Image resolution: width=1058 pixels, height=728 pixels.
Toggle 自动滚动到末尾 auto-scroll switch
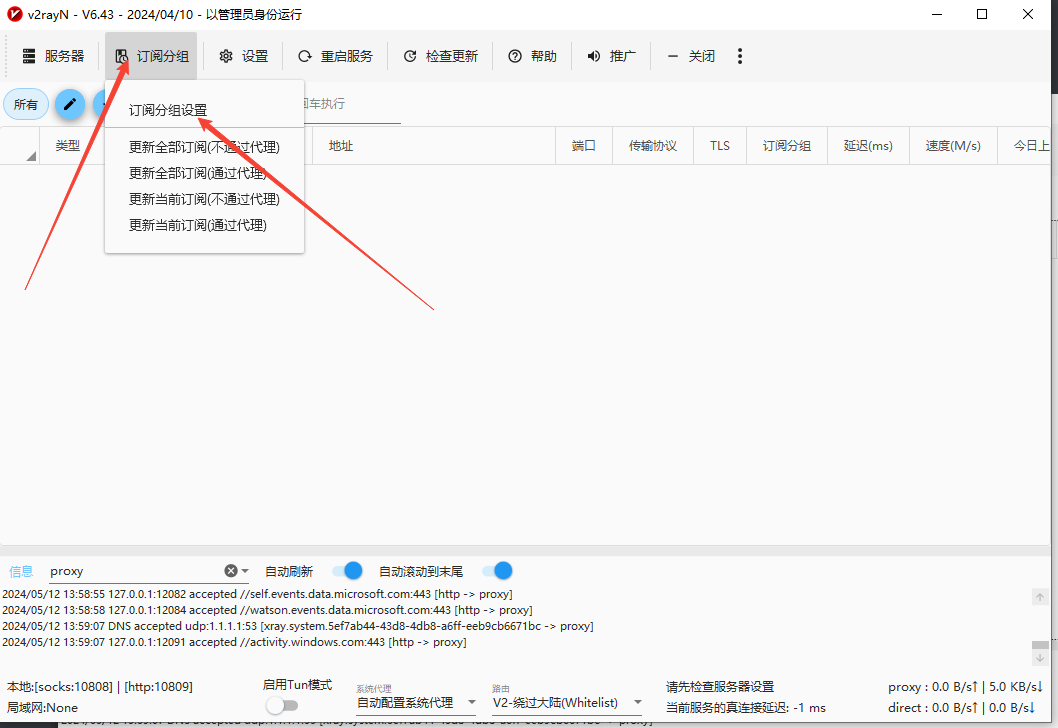[497, 571]
